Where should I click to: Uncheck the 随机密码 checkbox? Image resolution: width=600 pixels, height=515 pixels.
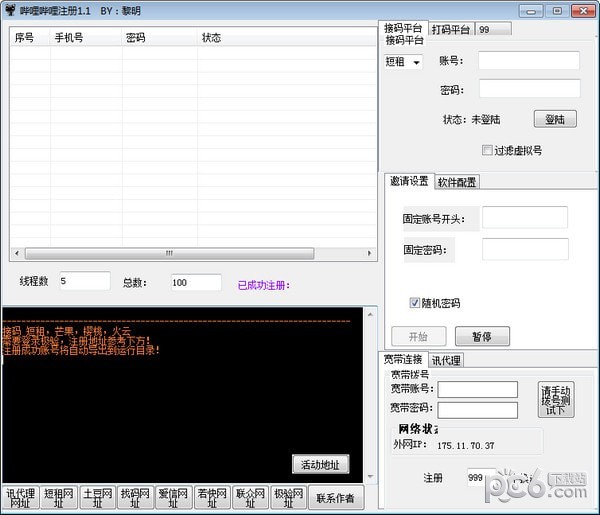(x=415, y=303)
